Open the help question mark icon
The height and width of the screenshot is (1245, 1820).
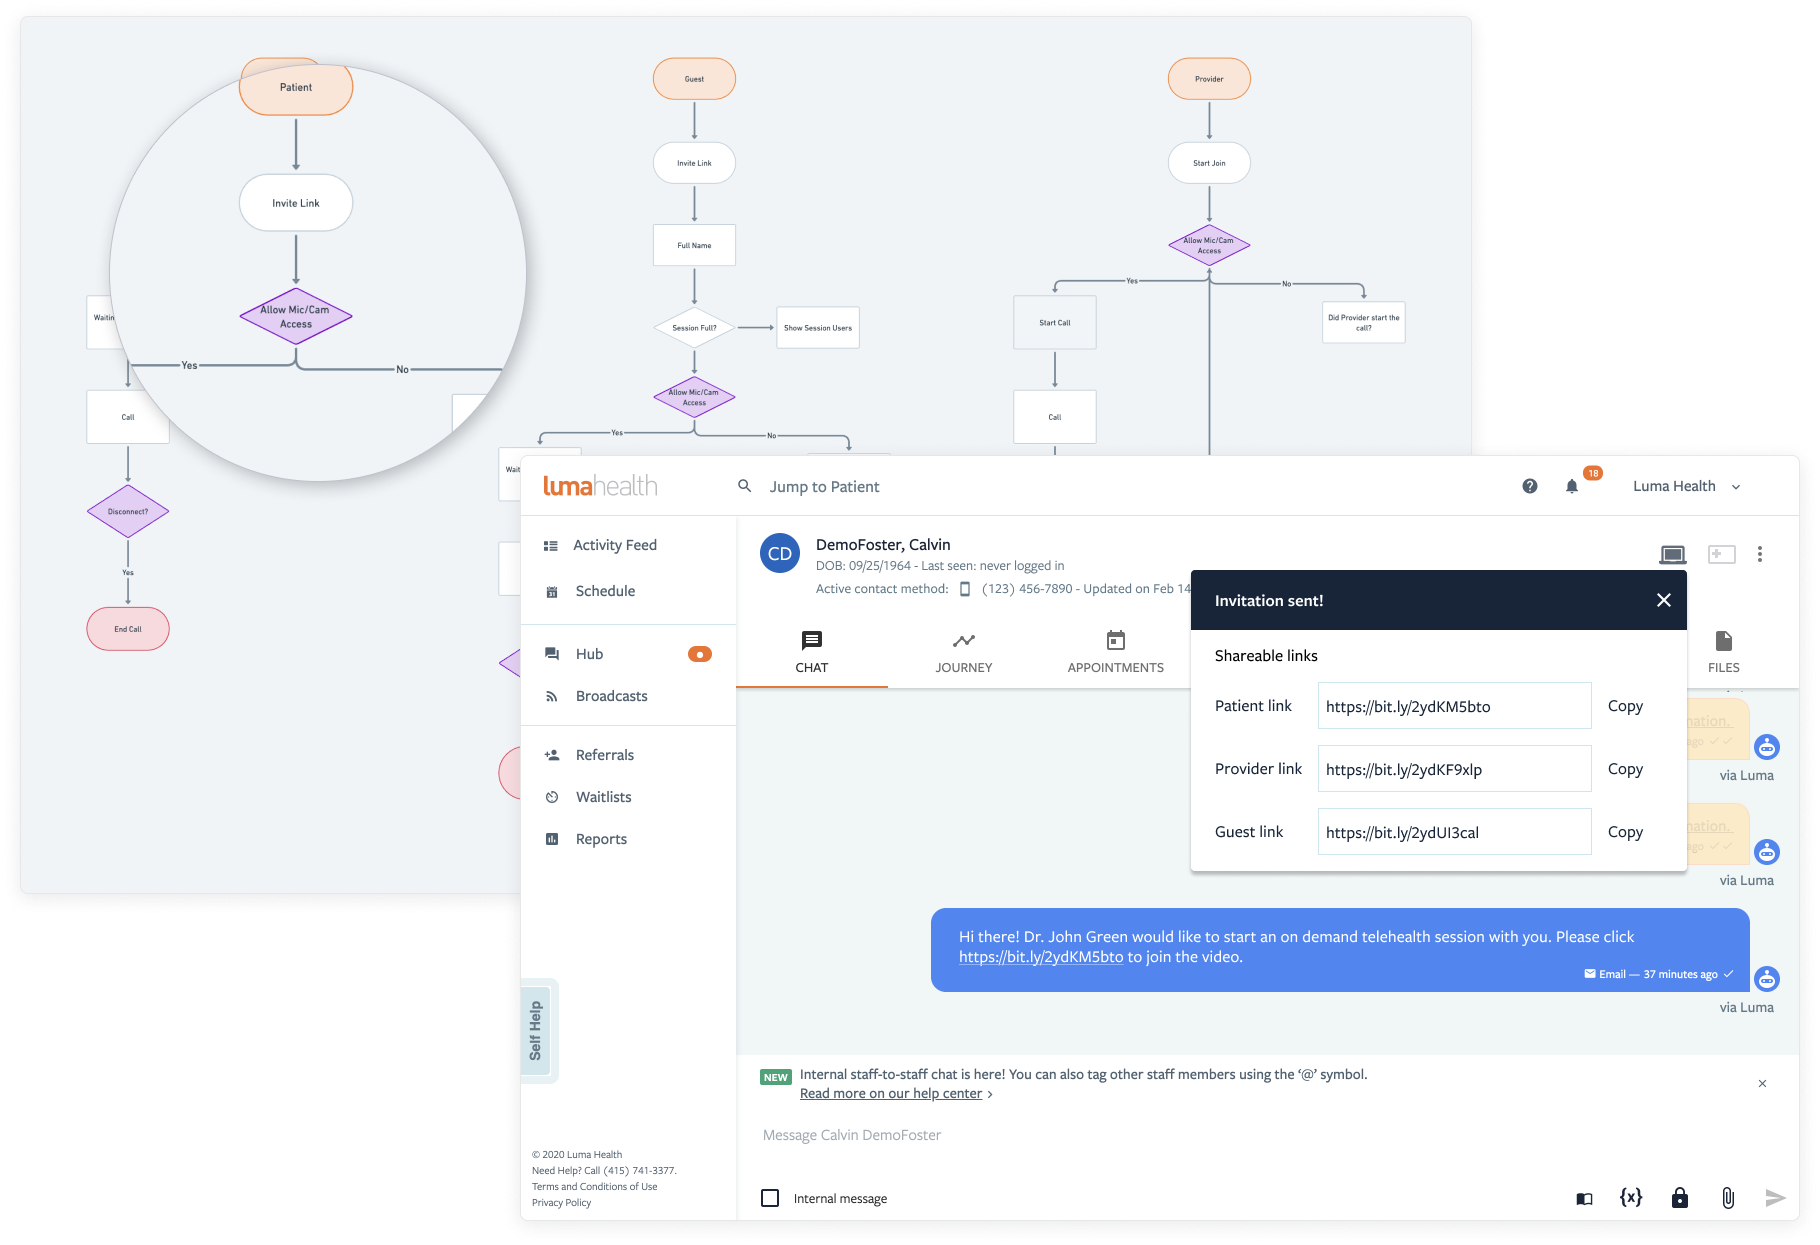(1529, 486)
